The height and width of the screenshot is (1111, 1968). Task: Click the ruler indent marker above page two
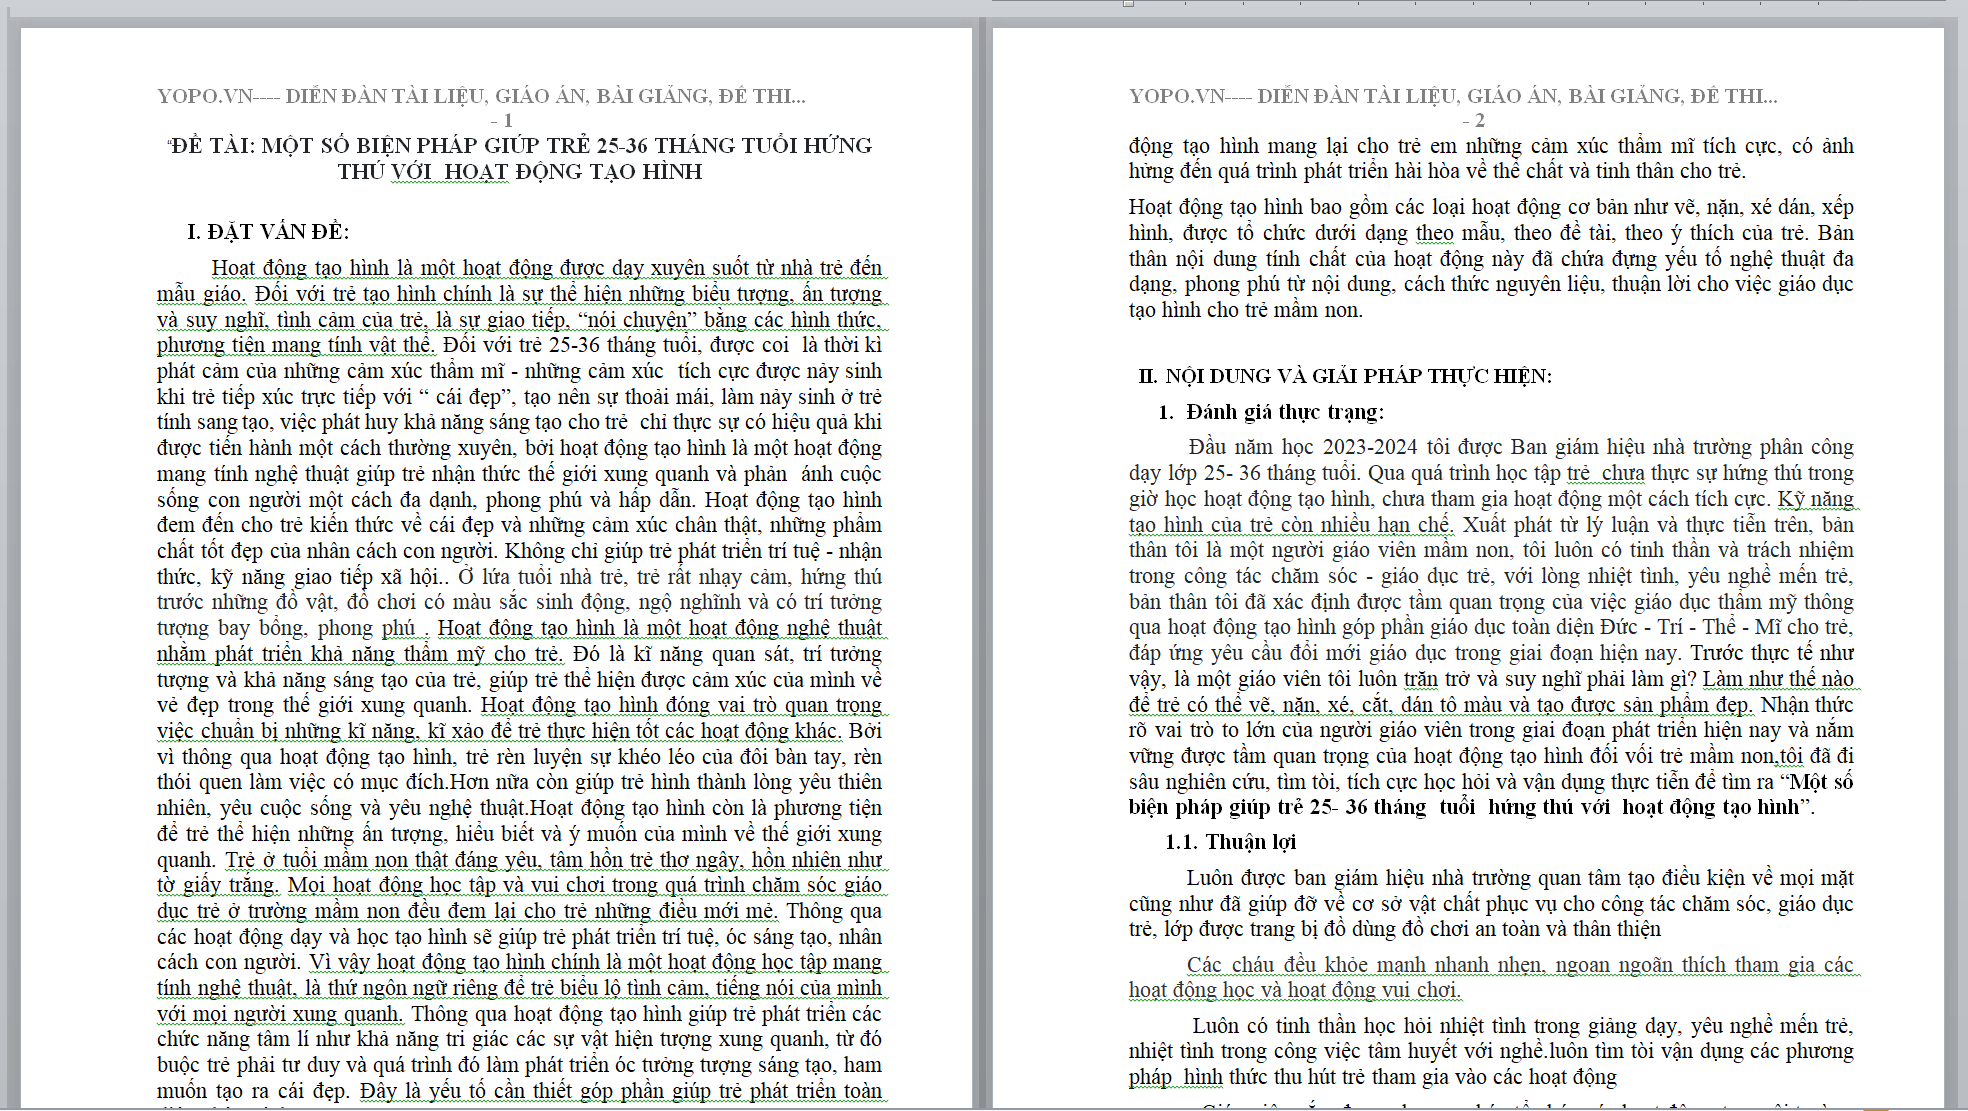click(1128, 3)
